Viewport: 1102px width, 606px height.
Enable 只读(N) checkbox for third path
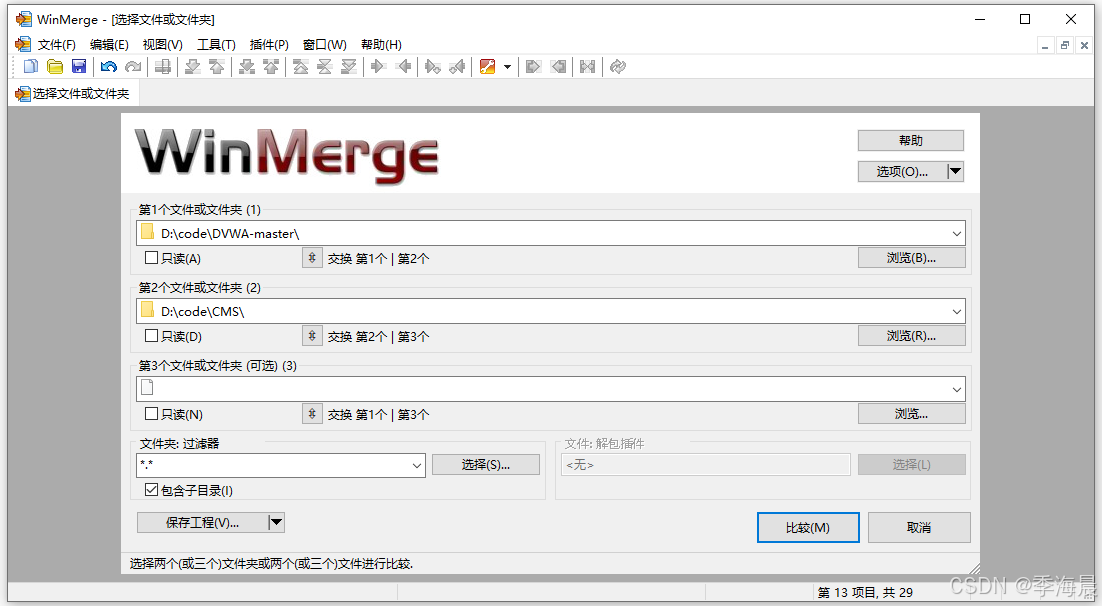point(151,414)
